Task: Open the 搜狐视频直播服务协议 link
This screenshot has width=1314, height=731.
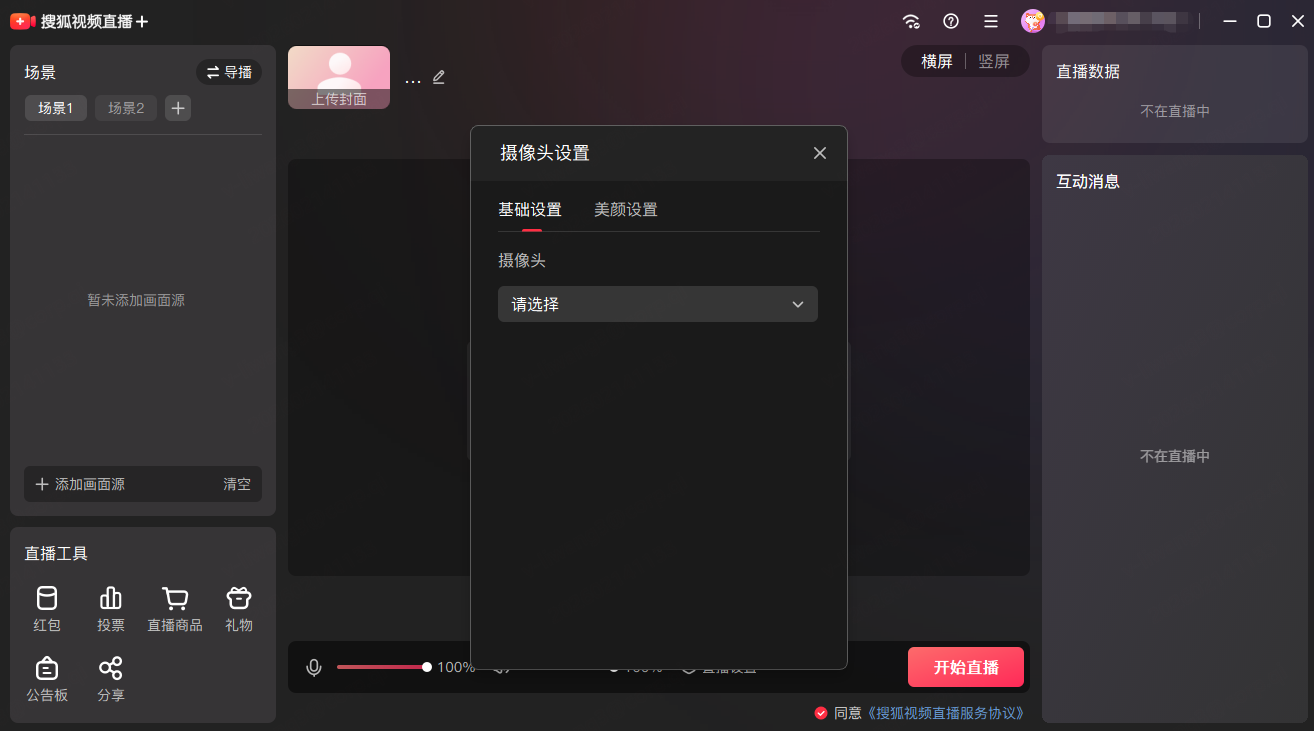Action: point(947,713)
